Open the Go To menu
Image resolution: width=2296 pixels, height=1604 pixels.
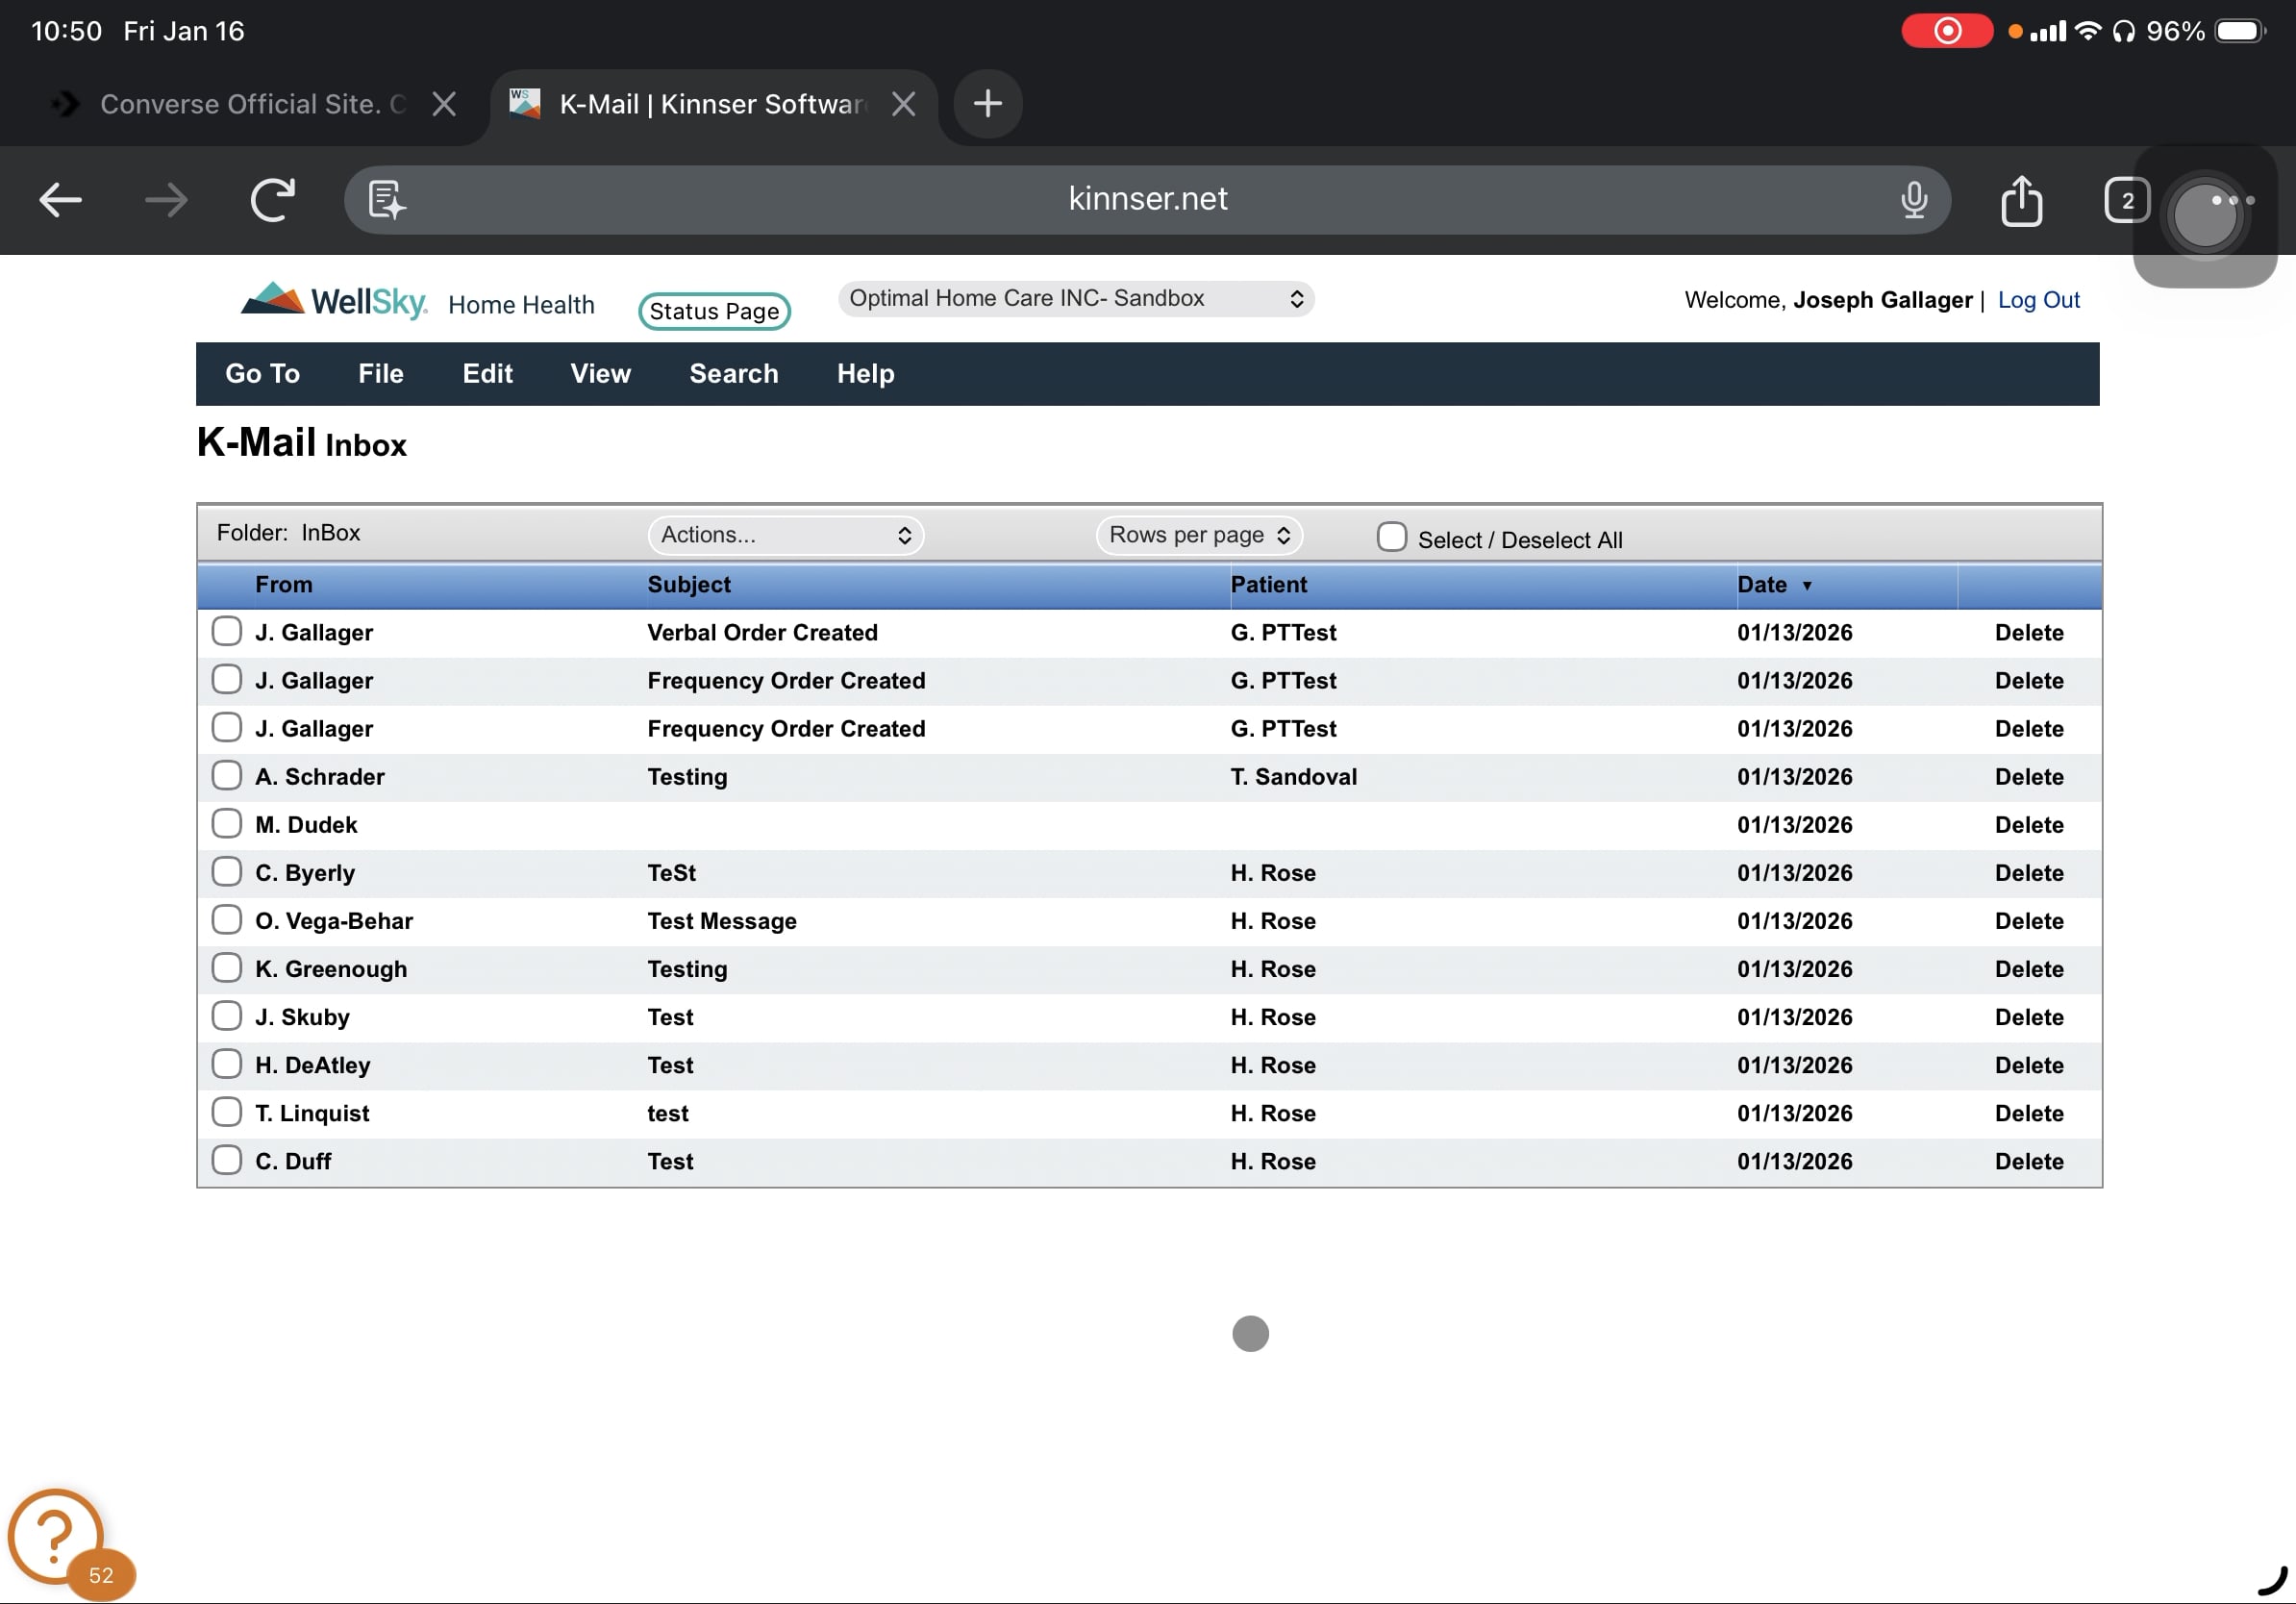(x=262, y=374)
